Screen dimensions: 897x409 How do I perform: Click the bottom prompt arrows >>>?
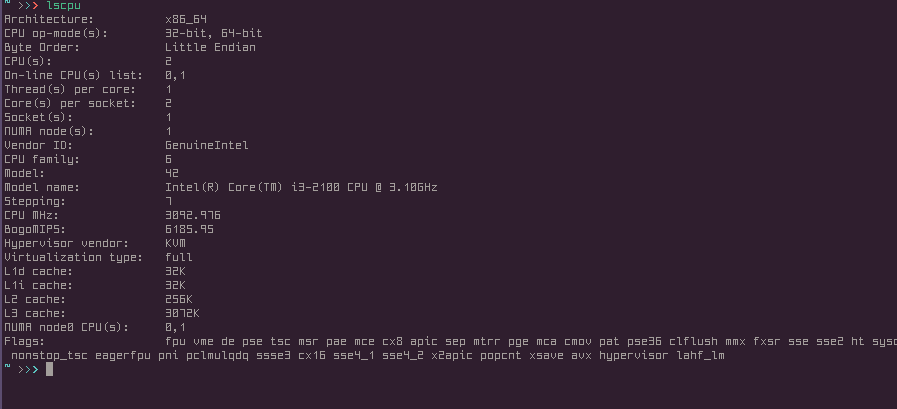click(x=28, y=370)
